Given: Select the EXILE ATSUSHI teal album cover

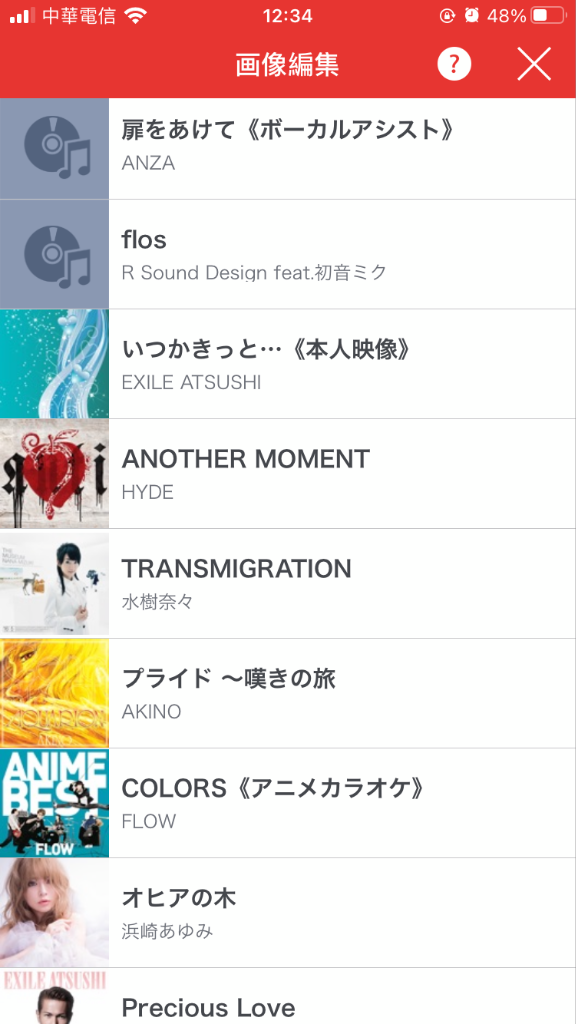Looking at the screenshot, I should 54,364.
